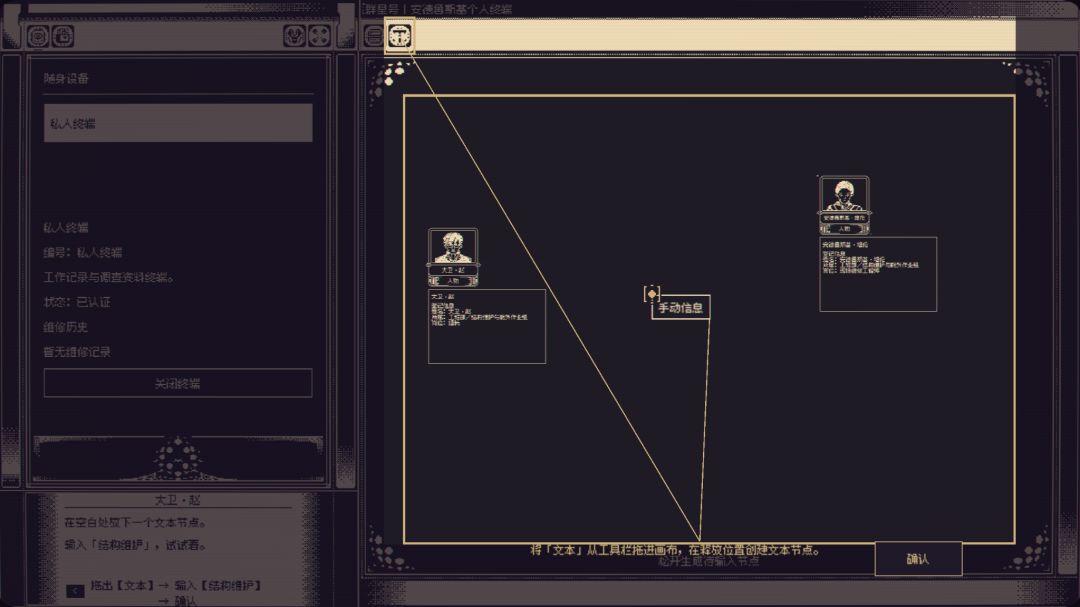
Task: Click the 状态：已认证 status line
Action: [x=76, y=302]
